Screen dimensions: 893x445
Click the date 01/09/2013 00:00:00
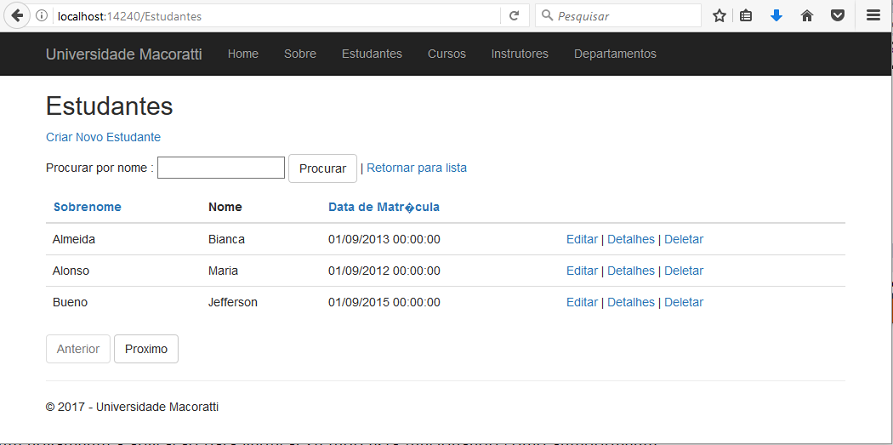tap(384, 239)
